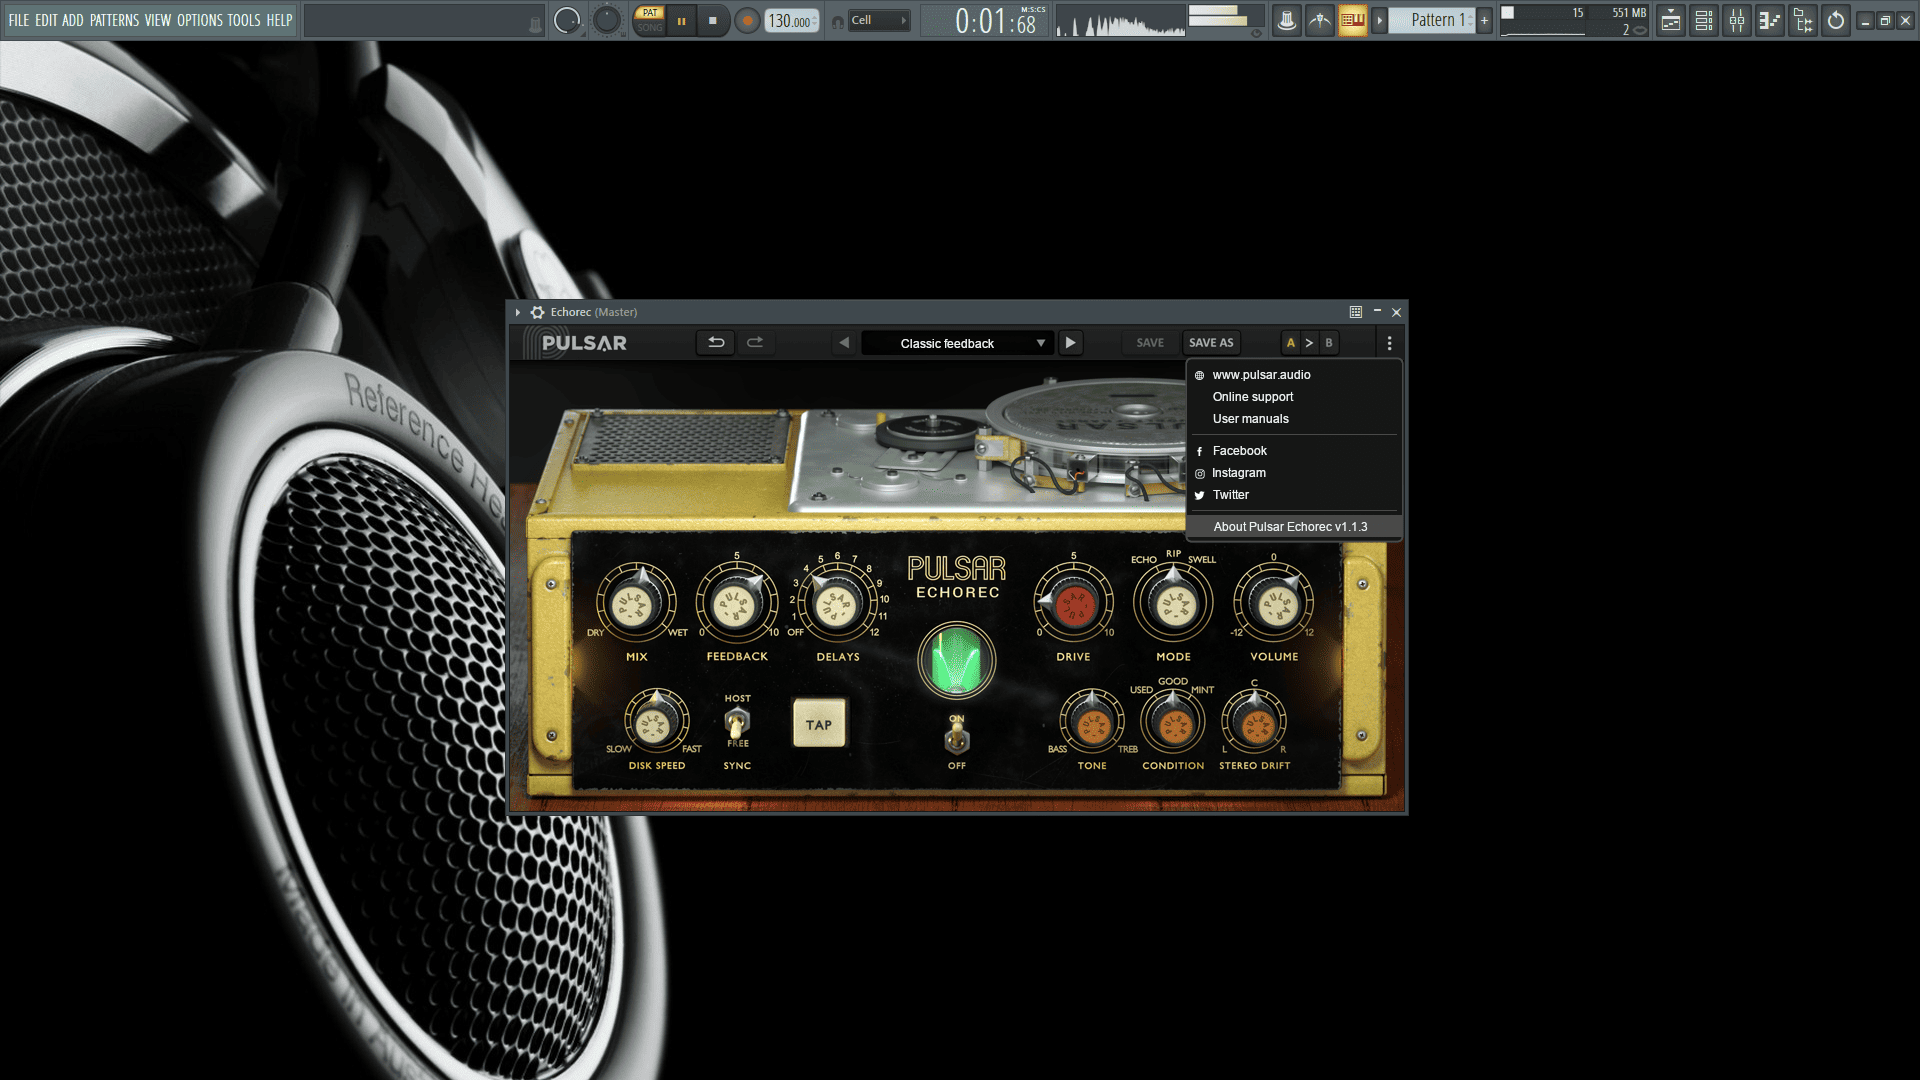Click the red DRIVE knob
The height and width of the screenshot is (1080, 1920).
[x=1073, y=603]
